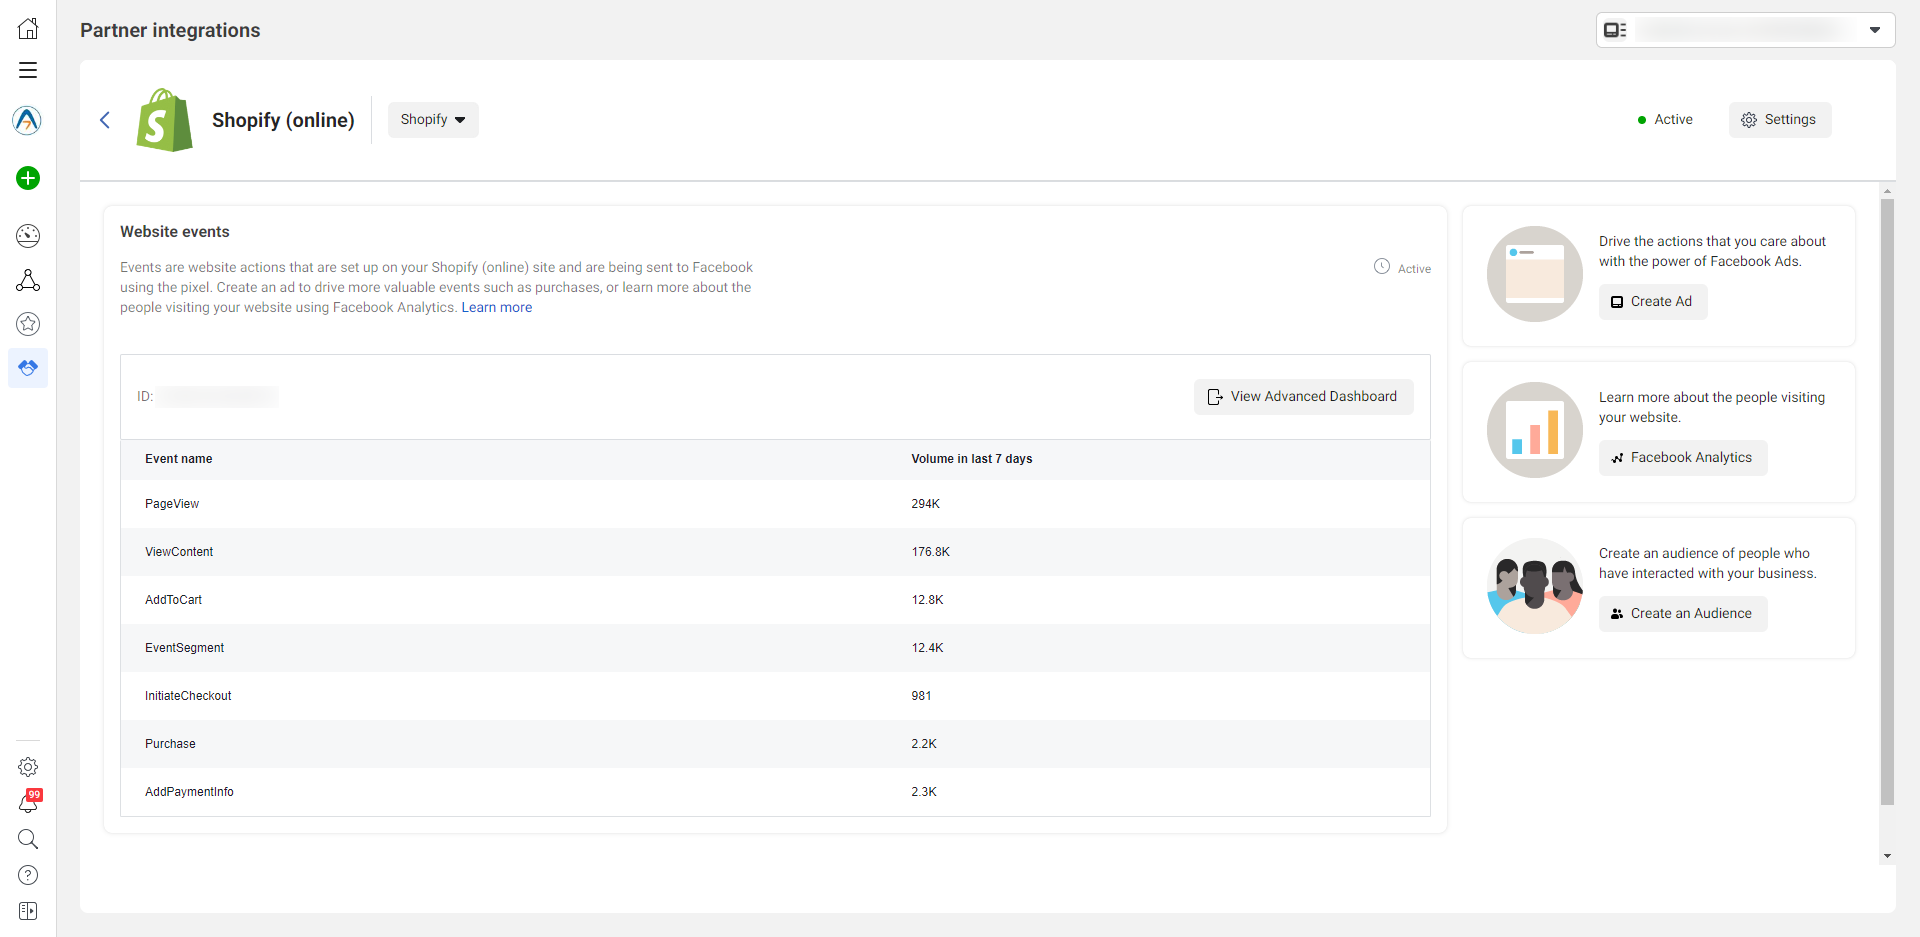
Task: Open Facebook Analytics button
Action: [x=1682, y=458]
